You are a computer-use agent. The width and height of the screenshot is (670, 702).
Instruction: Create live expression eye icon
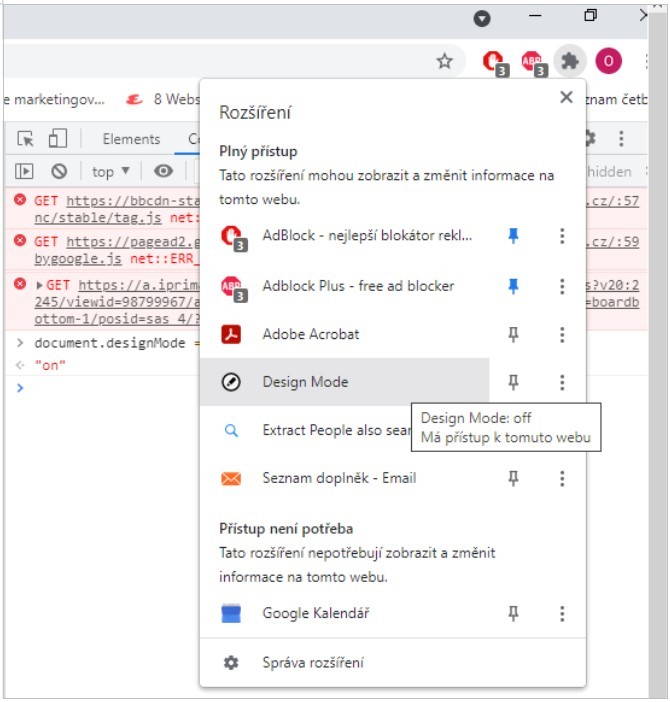click(x=163, y=171)
